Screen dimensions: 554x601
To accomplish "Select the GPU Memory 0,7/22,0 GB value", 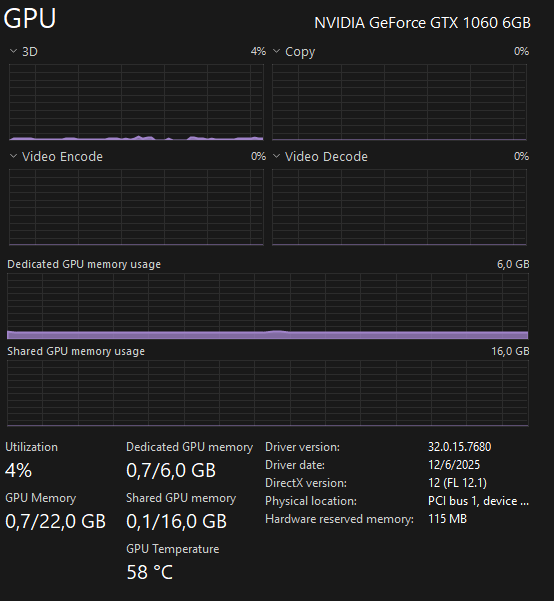I will coord(56,521).
